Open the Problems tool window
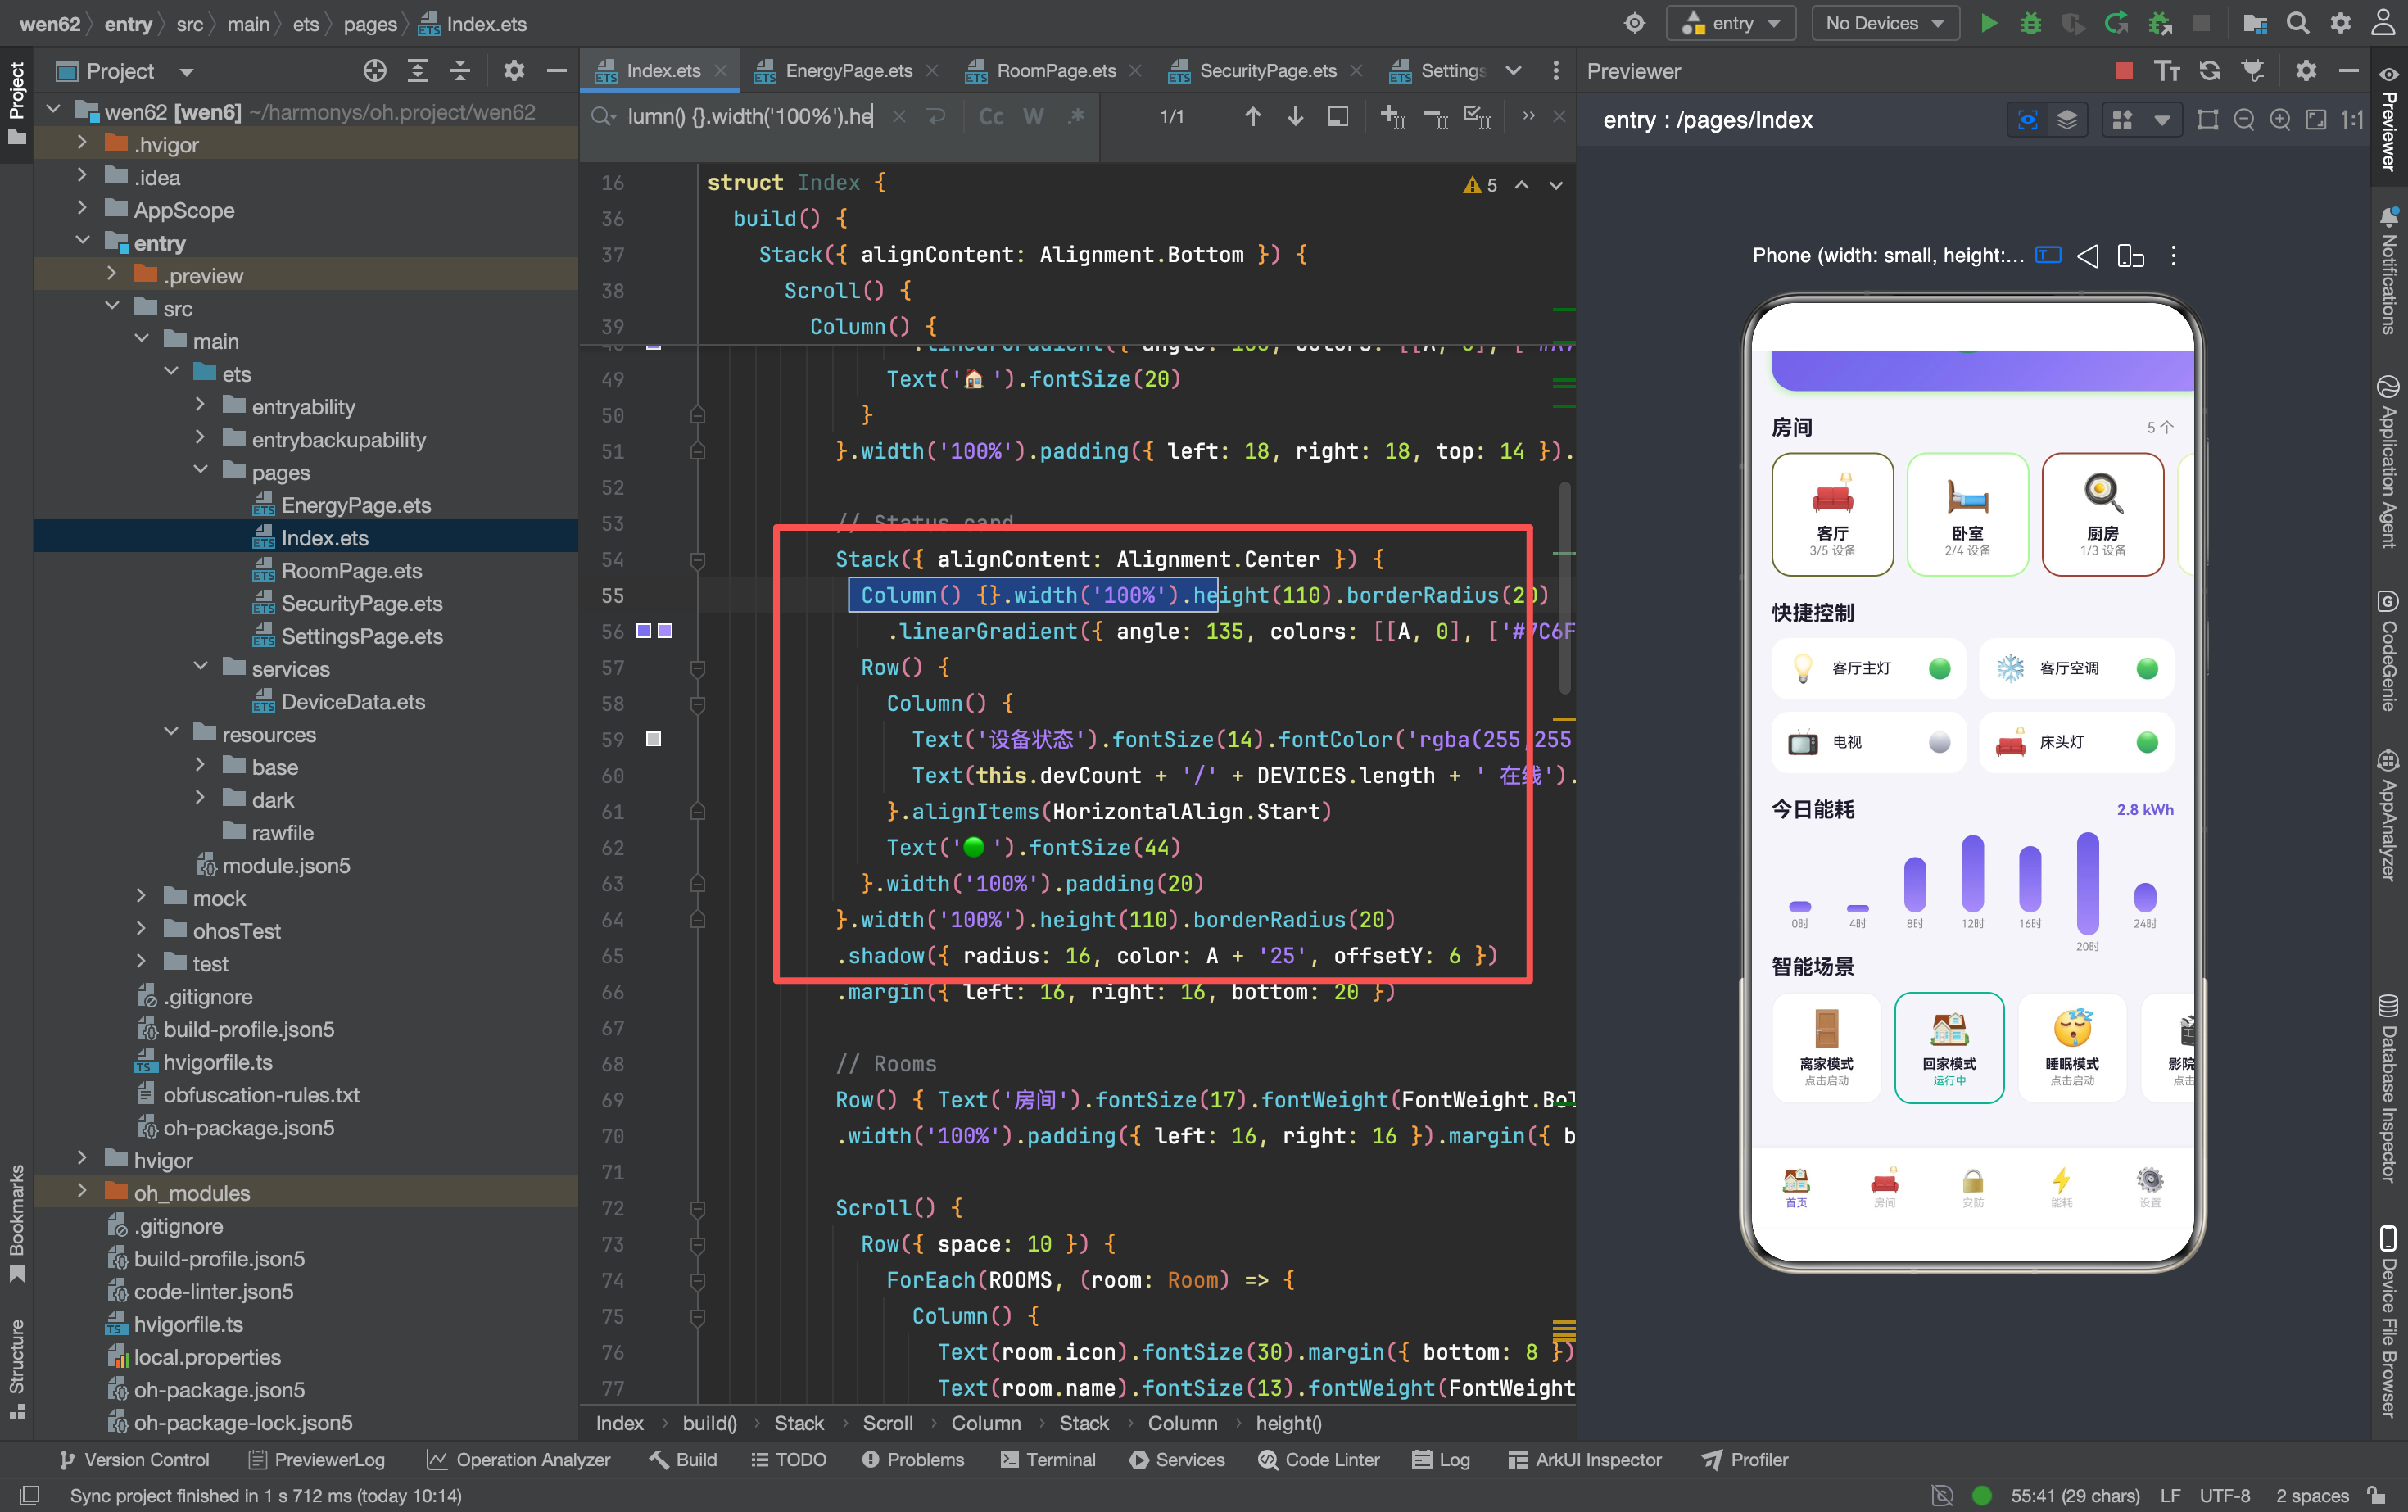This screenshot has height=1512, width=2408. point(914,1459)
